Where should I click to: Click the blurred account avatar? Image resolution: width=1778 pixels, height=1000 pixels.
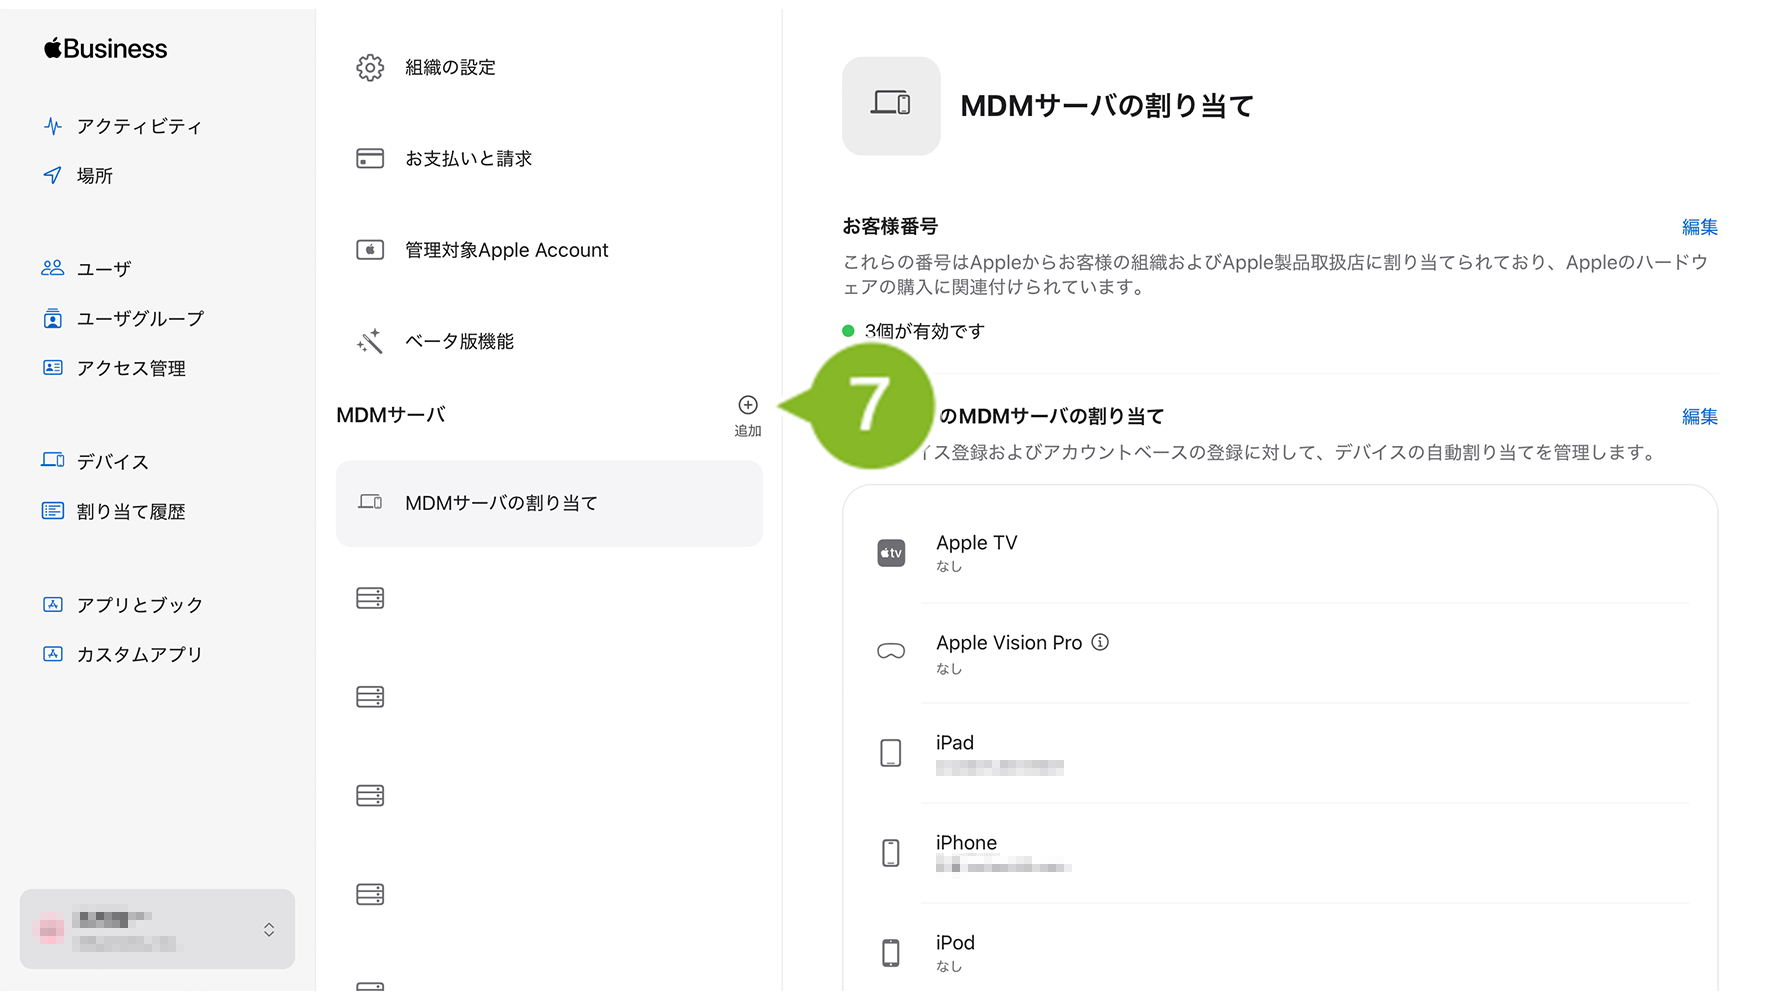point(50,930)
